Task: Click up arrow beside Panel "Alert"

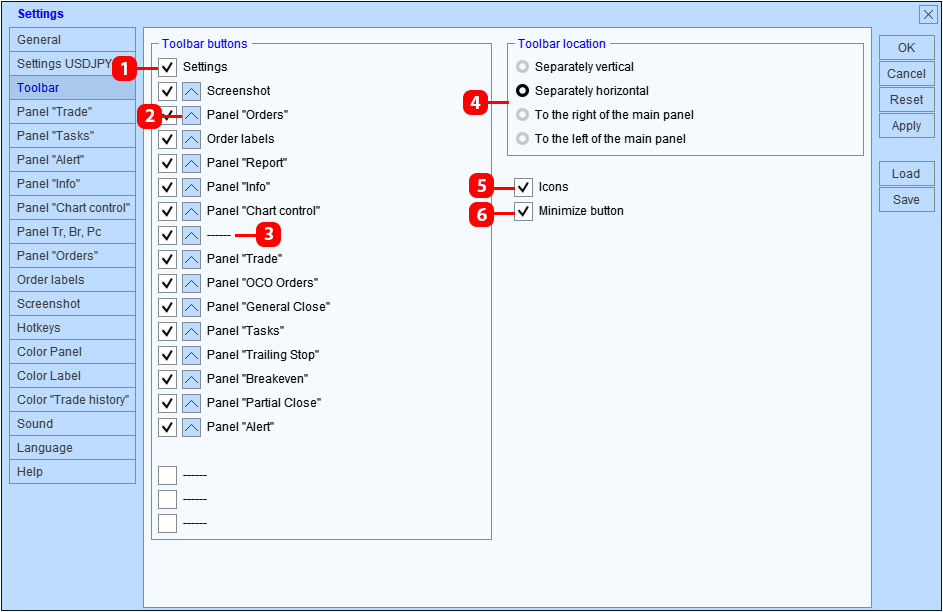Action: tap(191, 427)
